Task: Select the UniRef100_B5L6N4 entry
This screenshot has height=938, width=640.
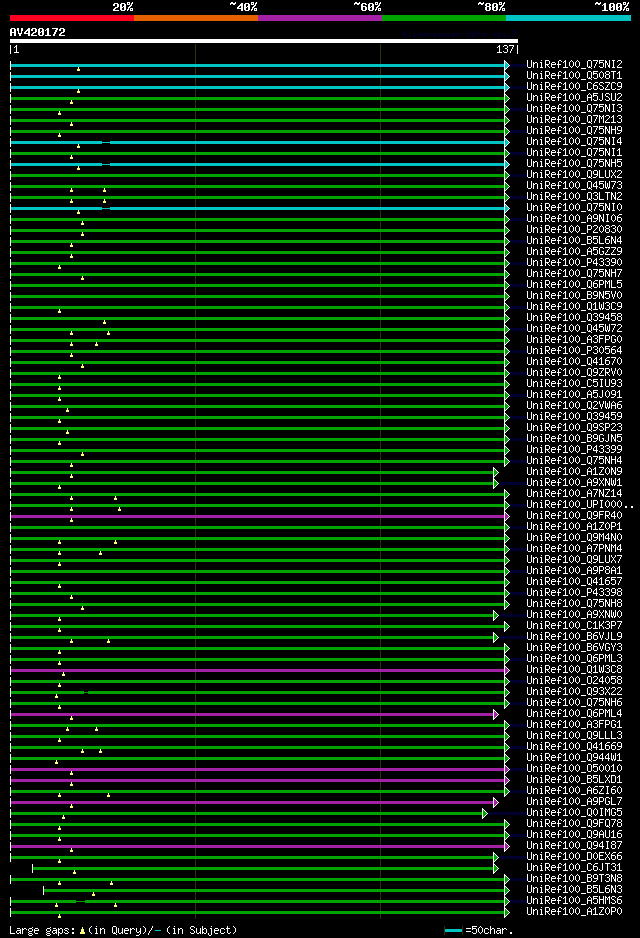Action: (x=574, y=240)
